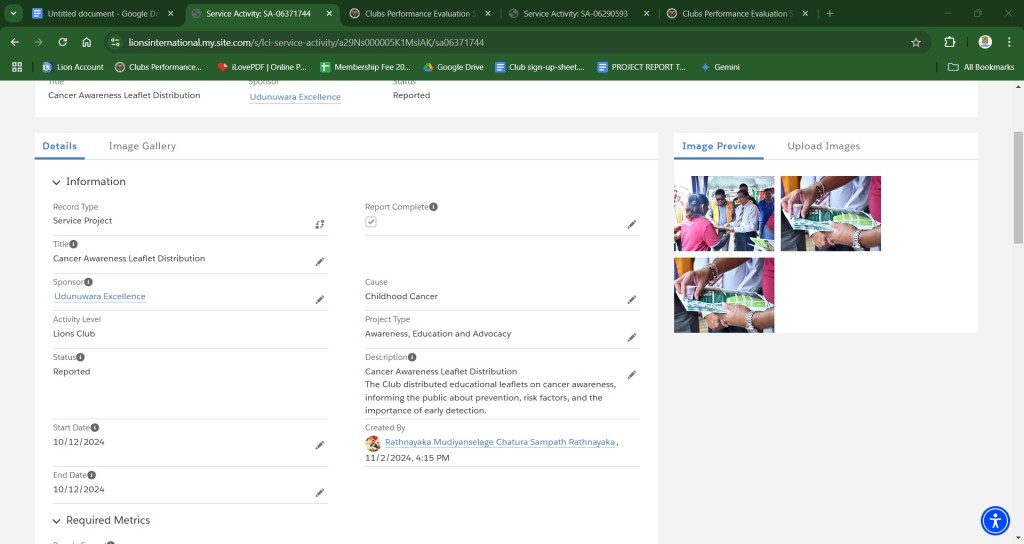The width and height of the screenshot is (1024, 544).
Task: Show info tooltip for Status
Action: coord(80,357)
